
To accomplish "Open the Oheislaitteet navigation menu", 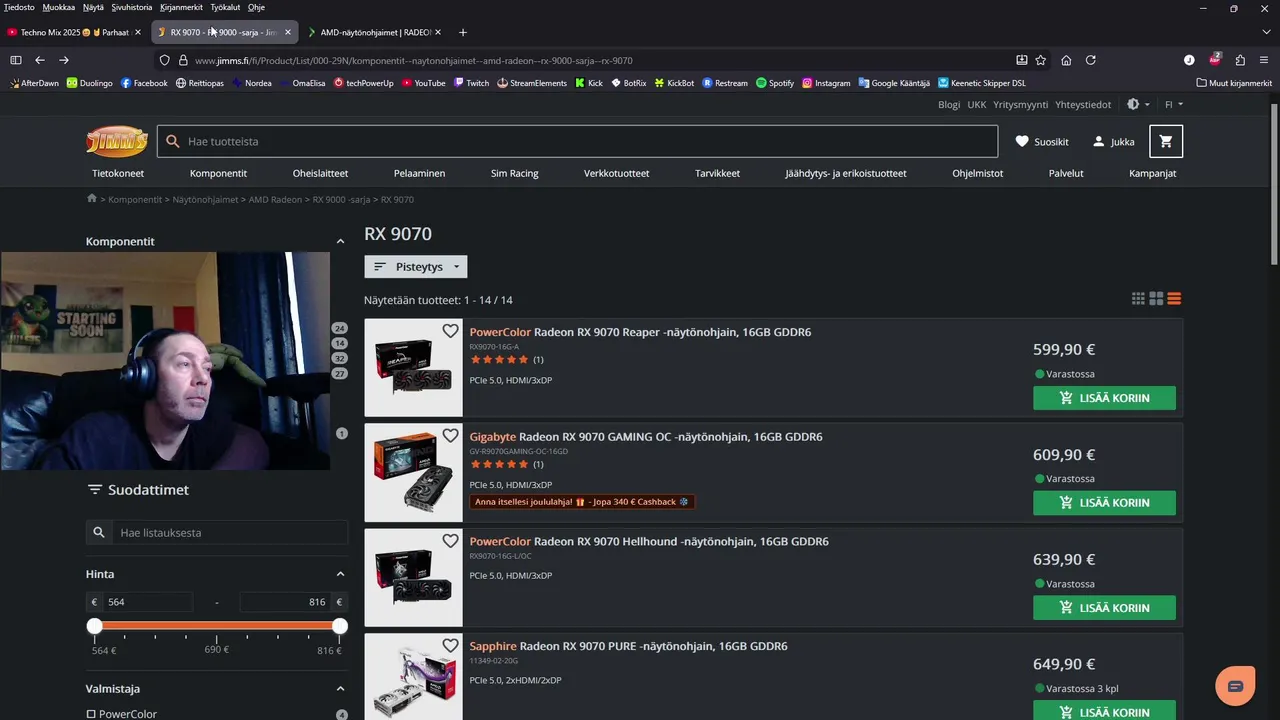I will click(320, 173).
